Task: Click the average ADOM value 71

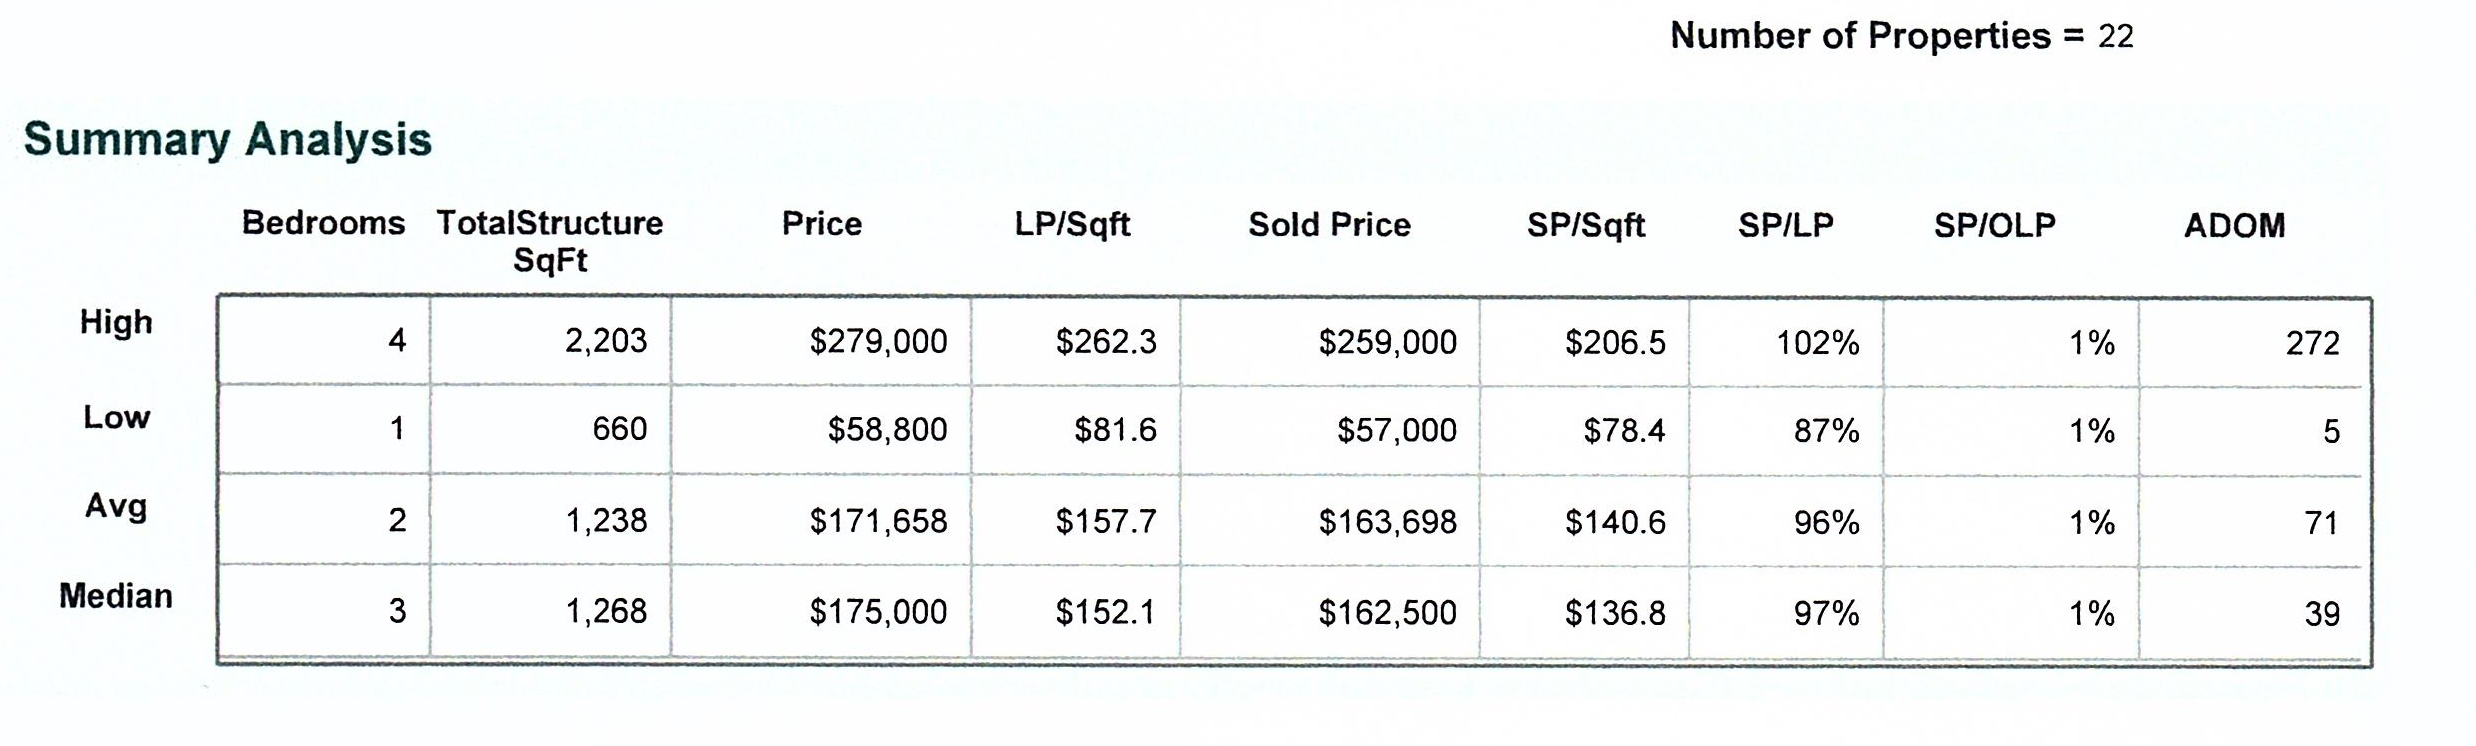Action: tap(2320, 522)
